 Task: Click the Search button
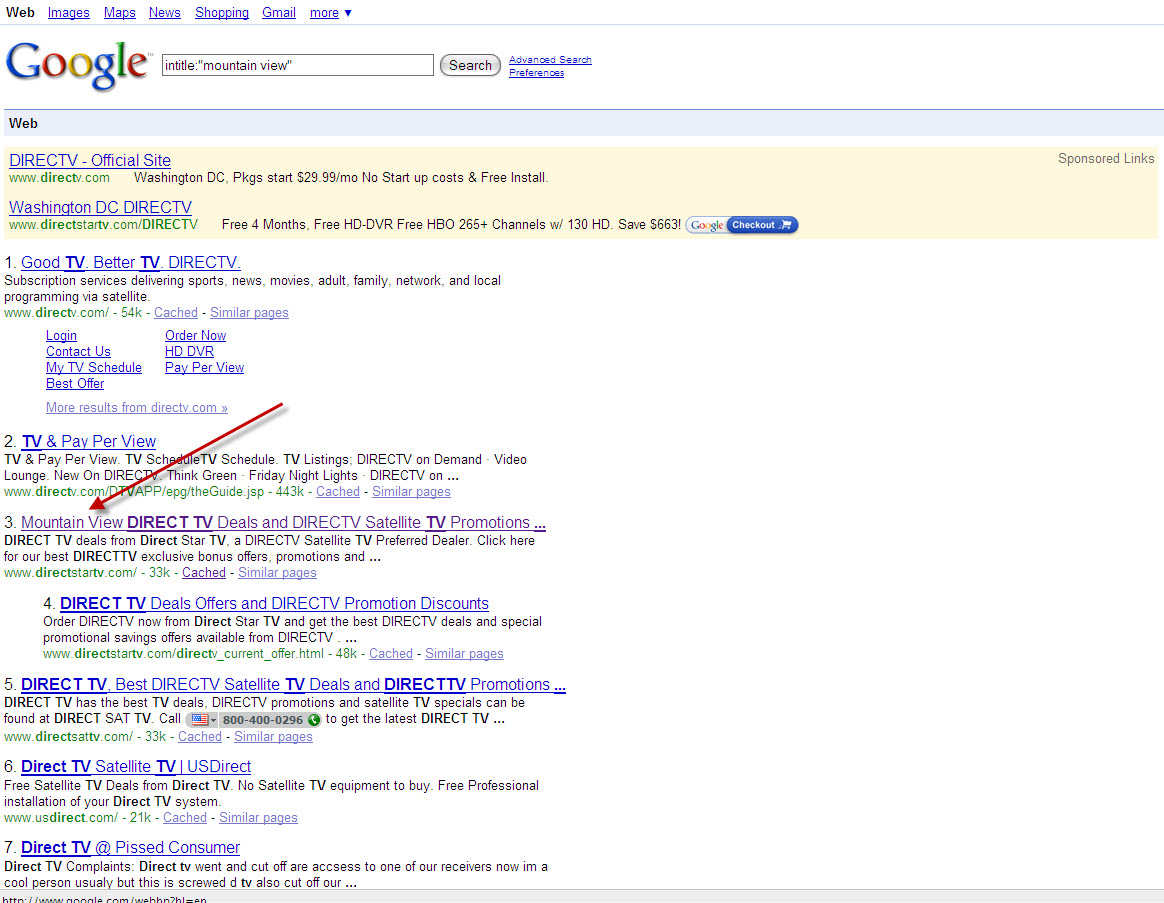tap(471, 65)
